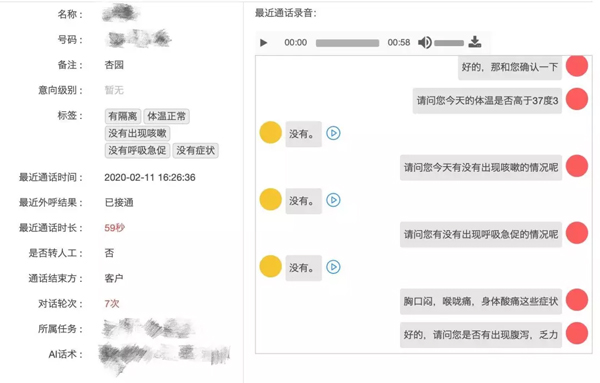The image size is (600, 383).
Task: Click the 意向级别 暂无 value
Action: tap(114, 90)
